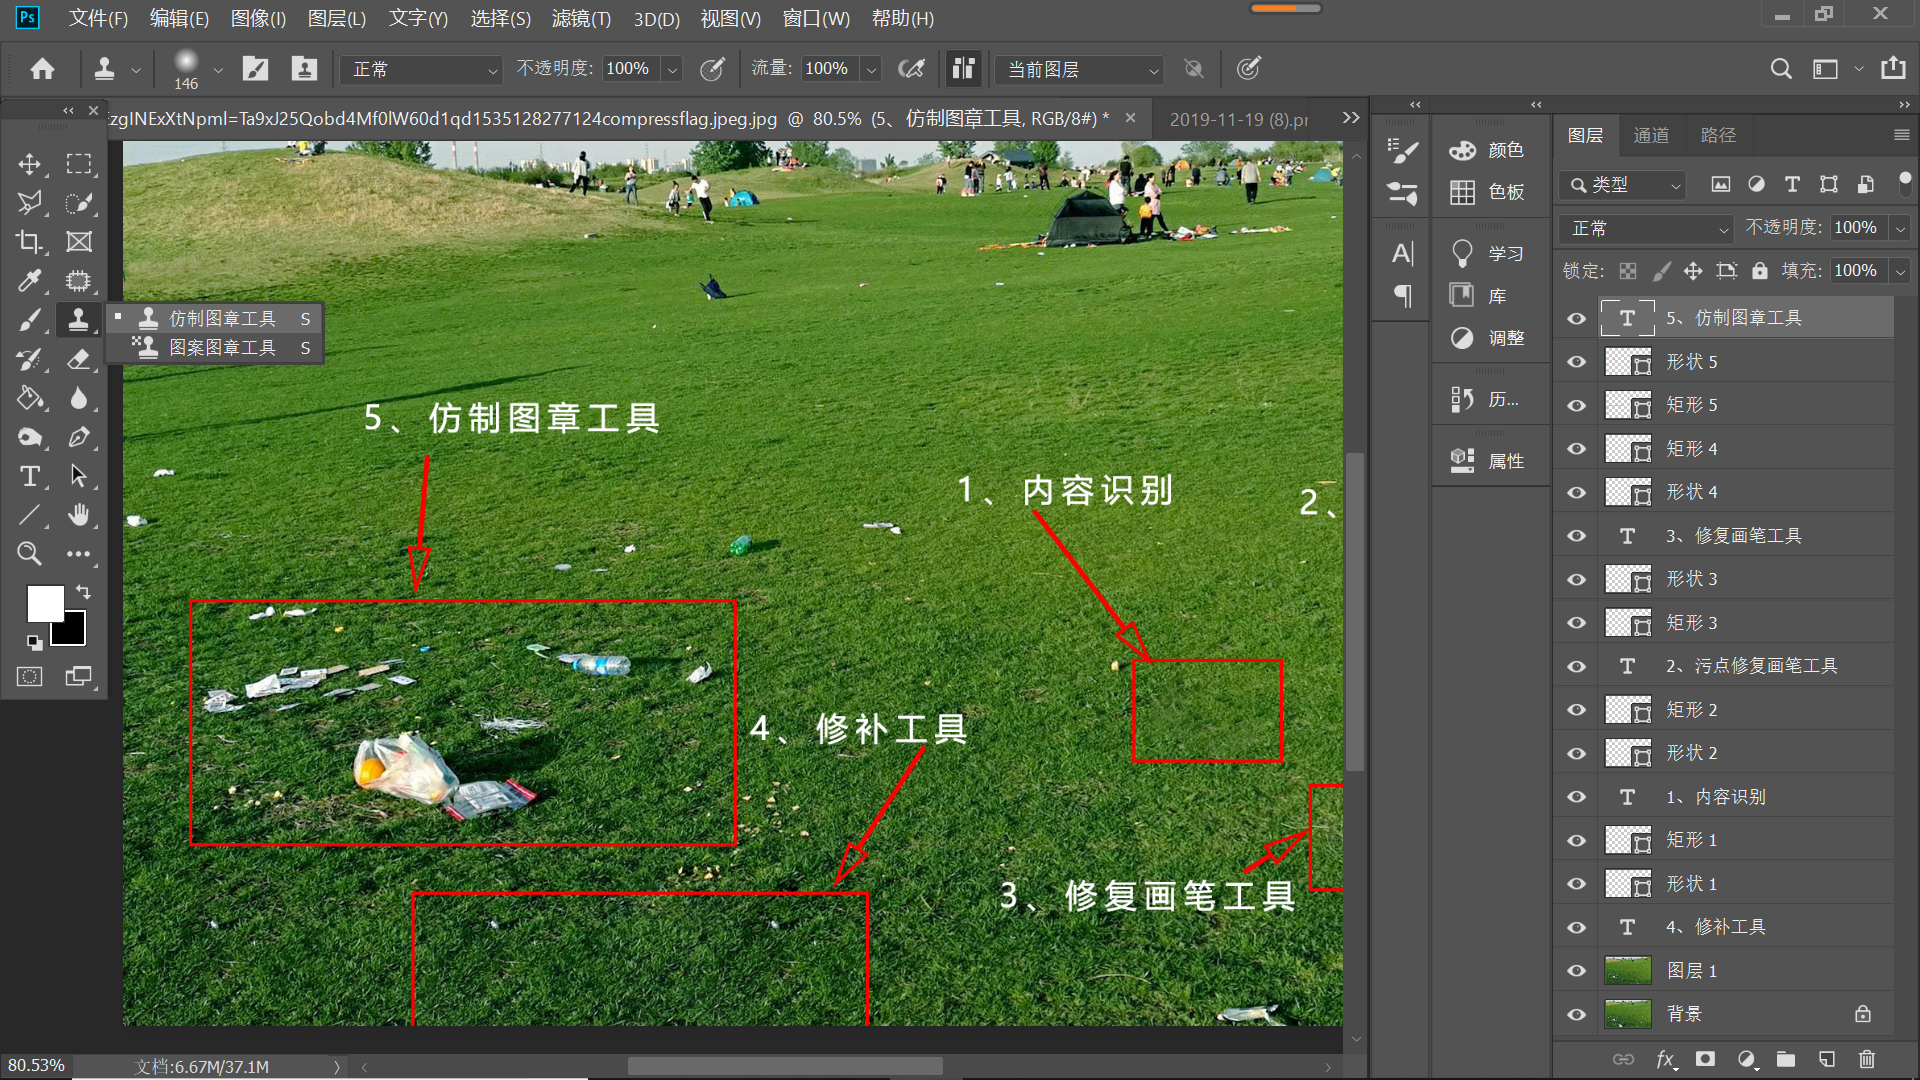Select the Crop tool
Viewport: 1920px width, 1080px height.
pos(30,242)
